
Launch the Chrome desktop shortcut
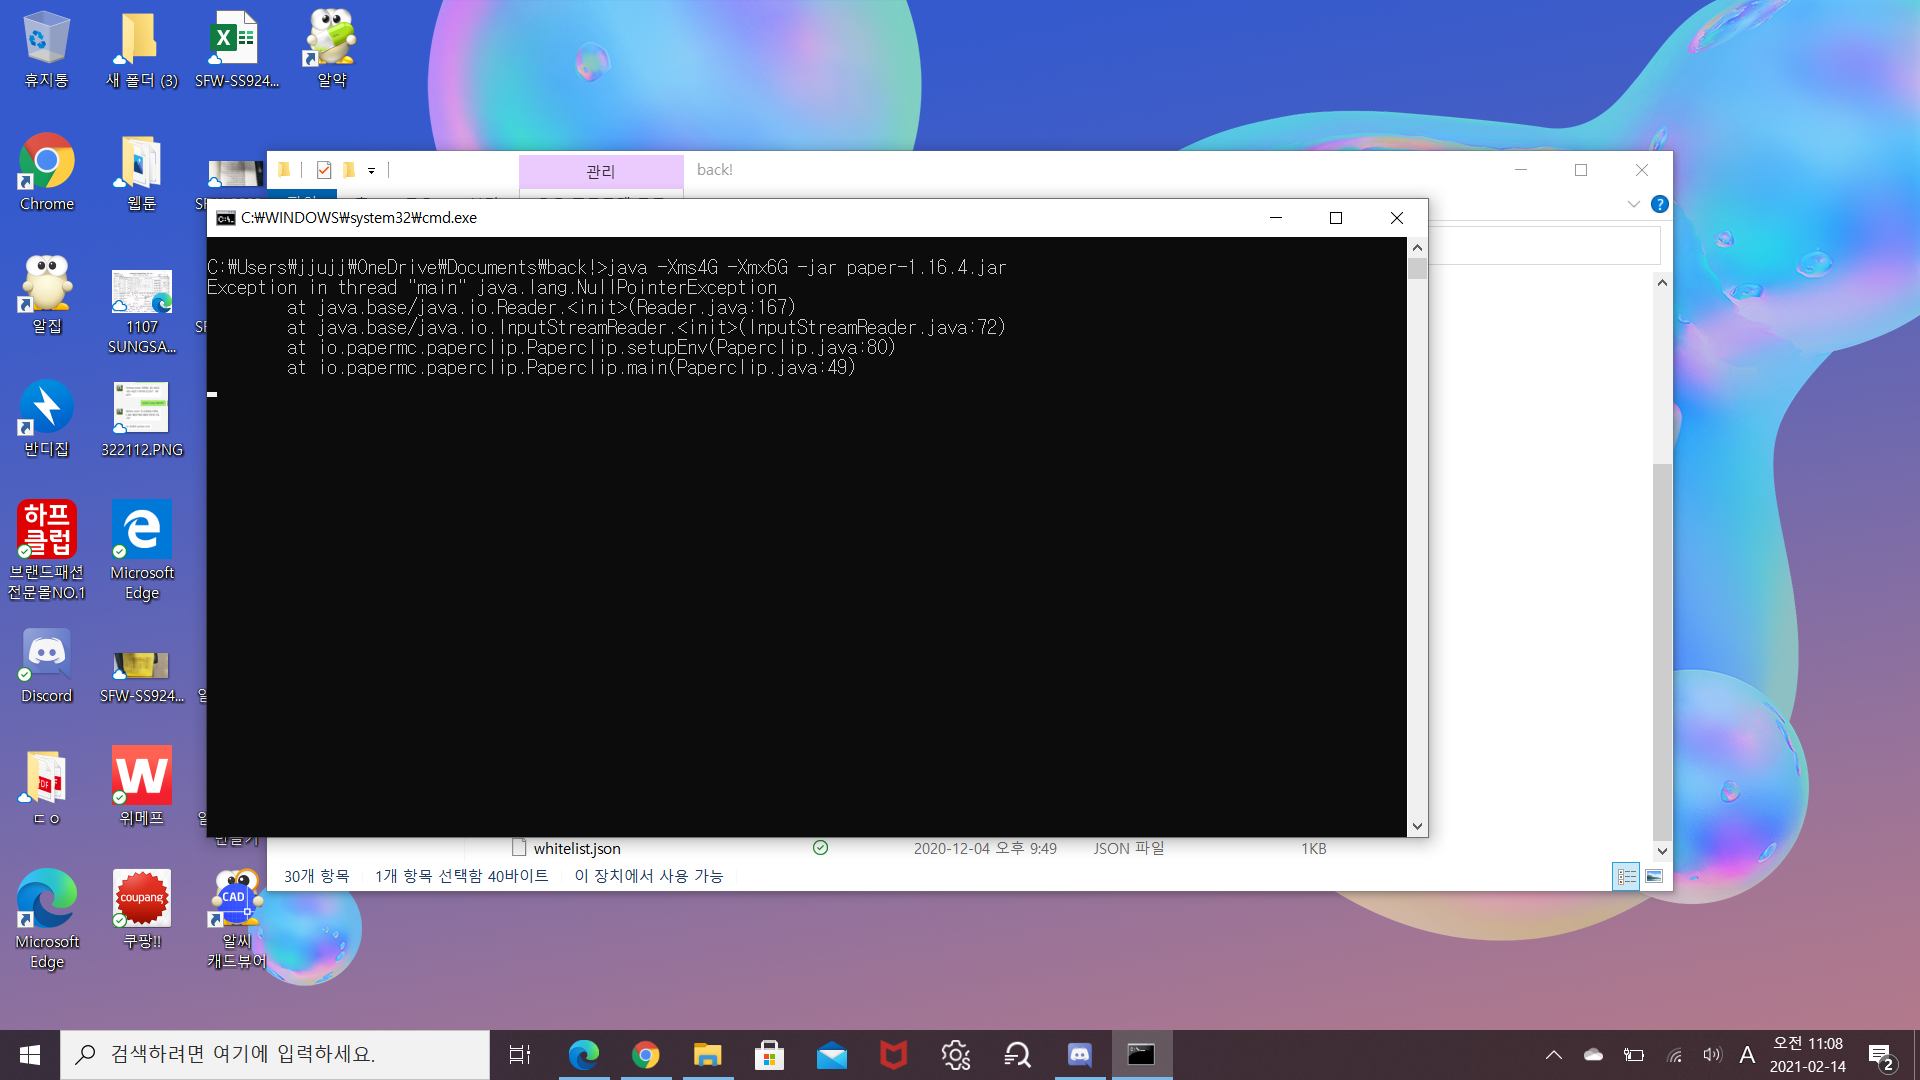pyautogui.click(x=46, y=172)
